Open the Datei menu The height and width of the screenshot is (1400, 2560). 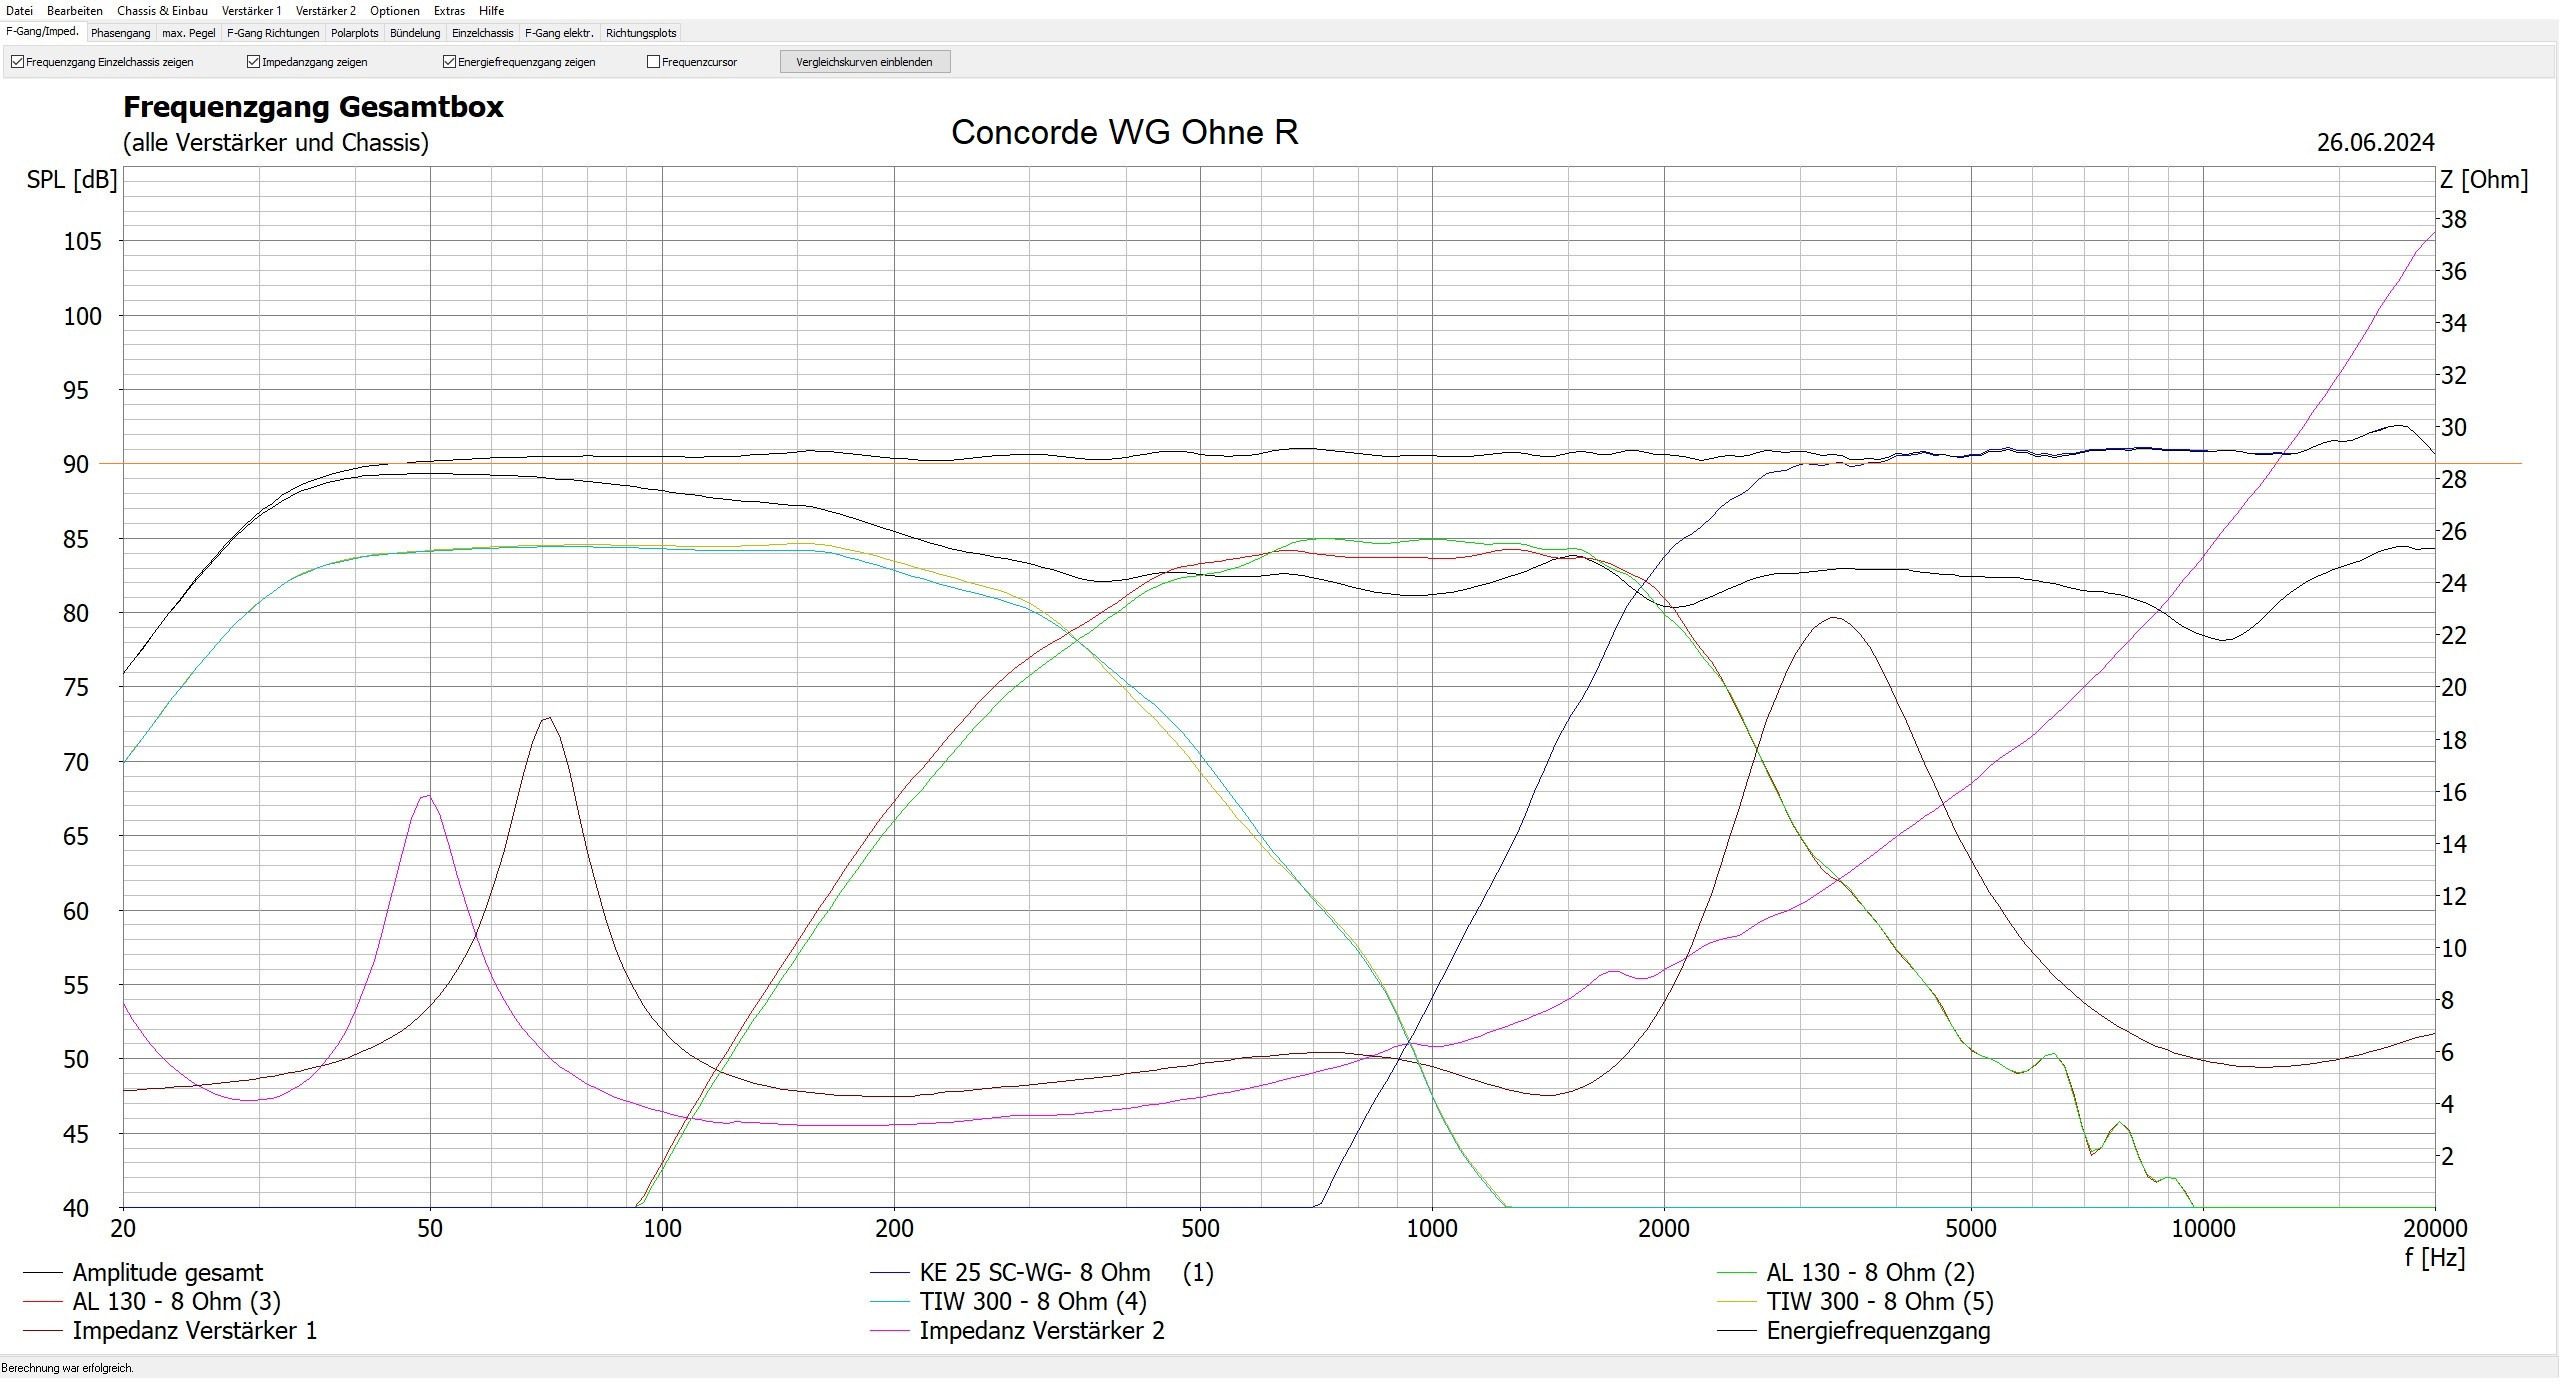(x=19, y=11)
